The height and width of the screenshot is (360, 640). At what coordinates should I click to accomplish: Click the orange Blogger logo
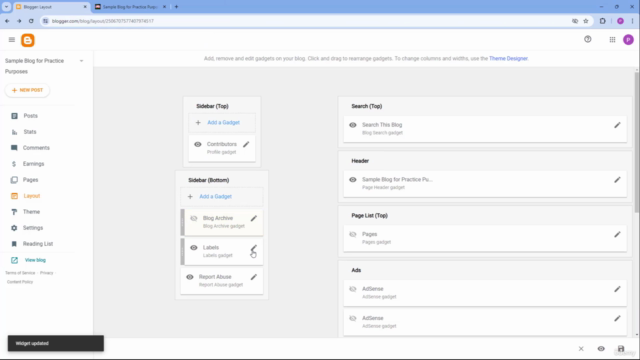(28, 40)
